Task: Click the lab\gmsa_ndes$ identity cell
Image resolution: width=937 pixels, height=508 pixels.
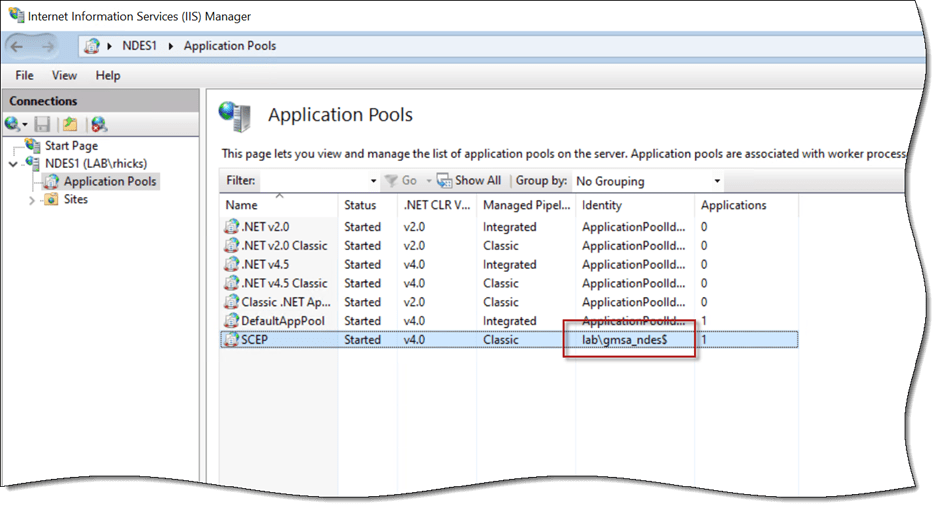Action: pos(624,340)
